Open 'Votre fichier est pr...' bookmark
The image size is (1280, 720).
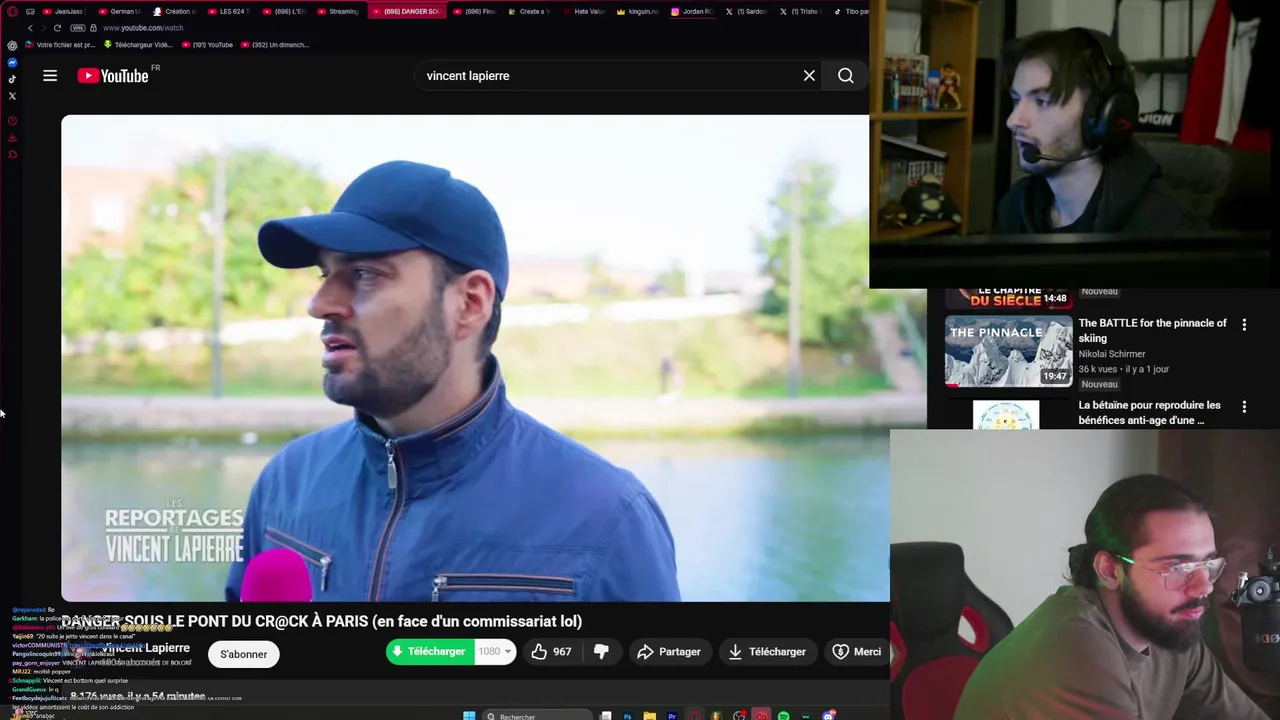tap(59, 45)
